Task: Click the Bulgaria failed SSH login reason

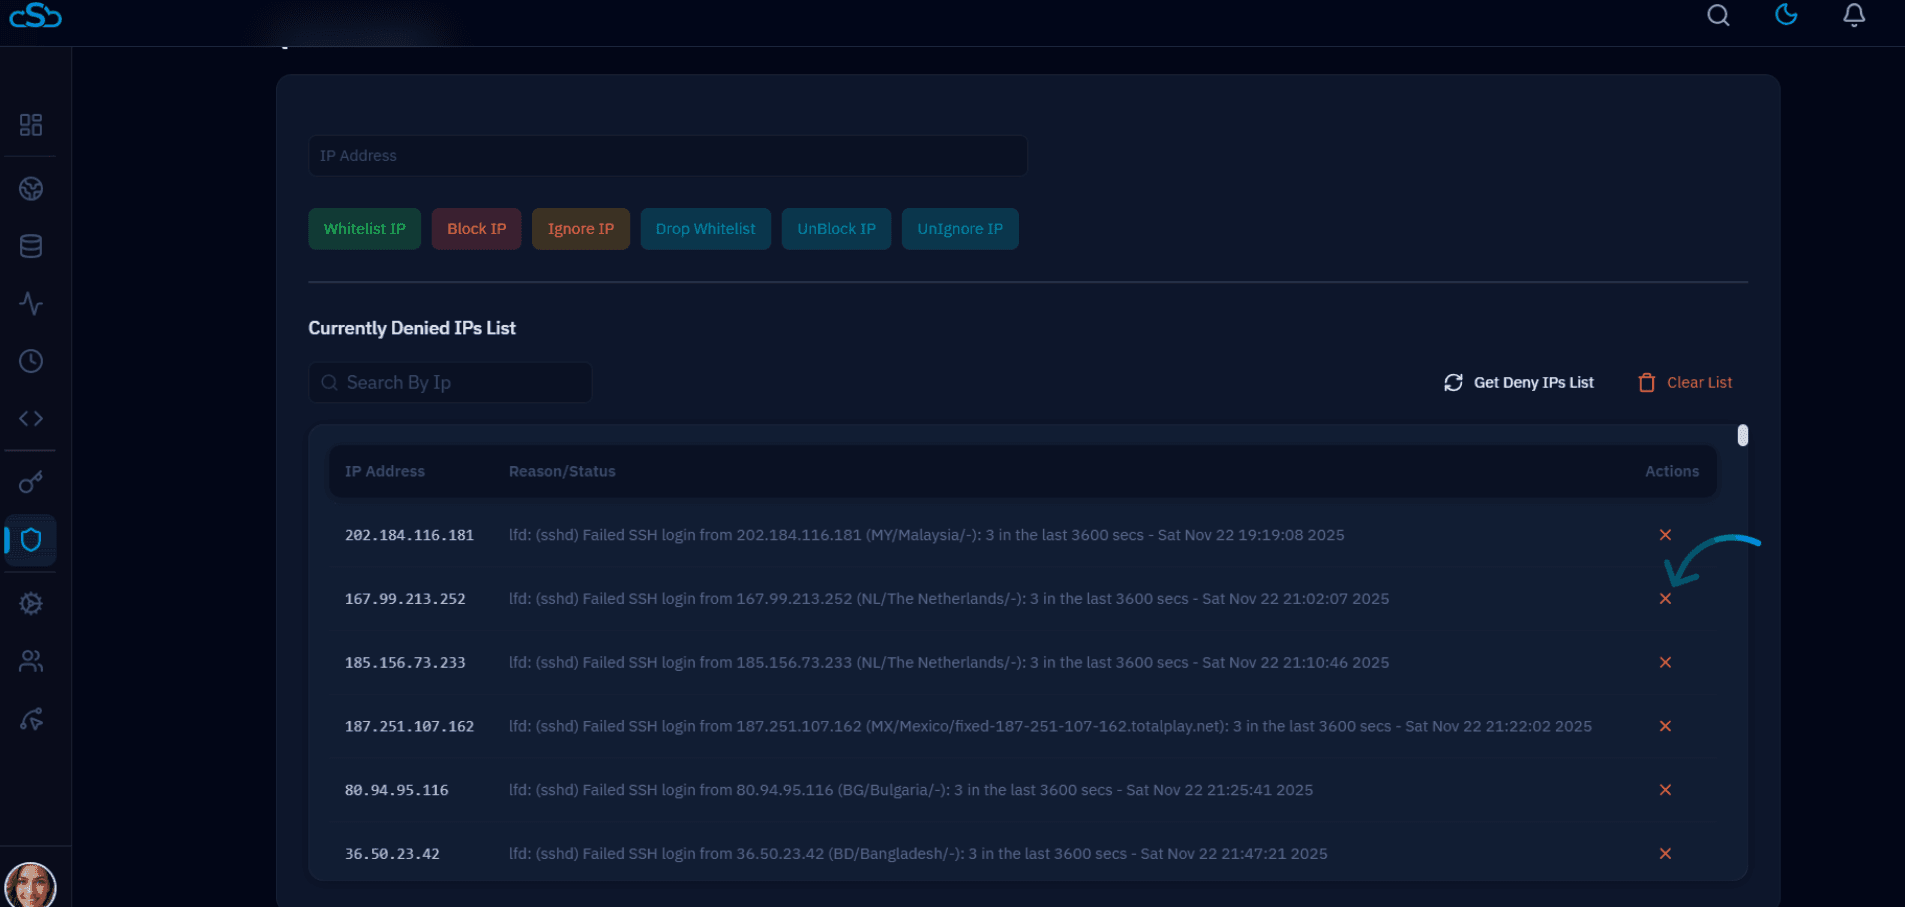Action: (x=910, y=790)
